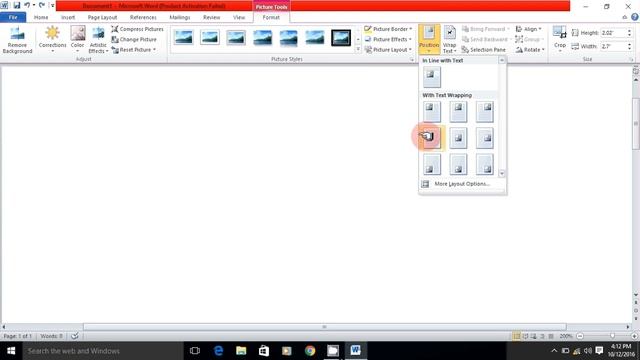Click the proofing check icon in status bar

pyautogui.click(x=75, y=336)
